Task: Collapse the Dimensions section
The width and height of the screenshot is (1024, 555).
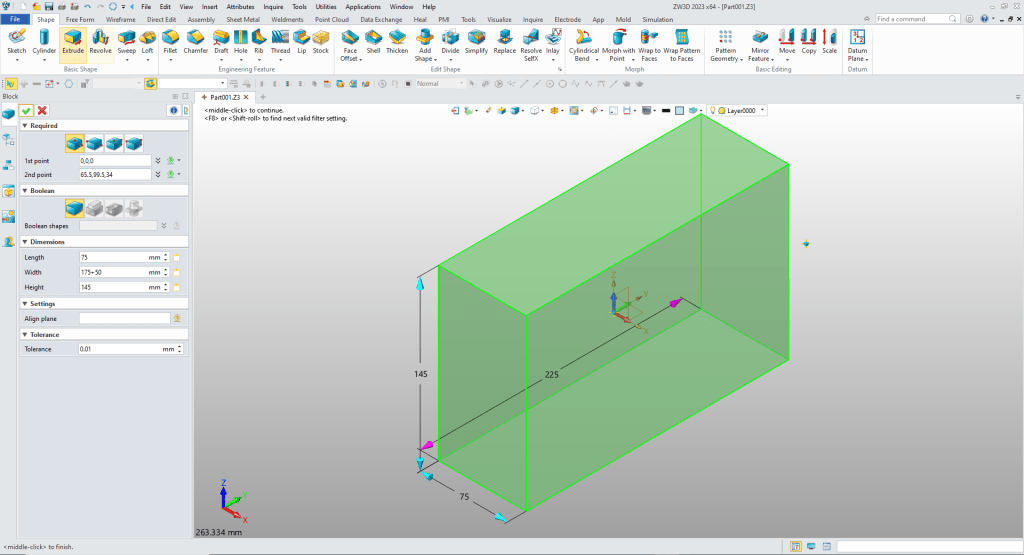Action: point(24,241)
